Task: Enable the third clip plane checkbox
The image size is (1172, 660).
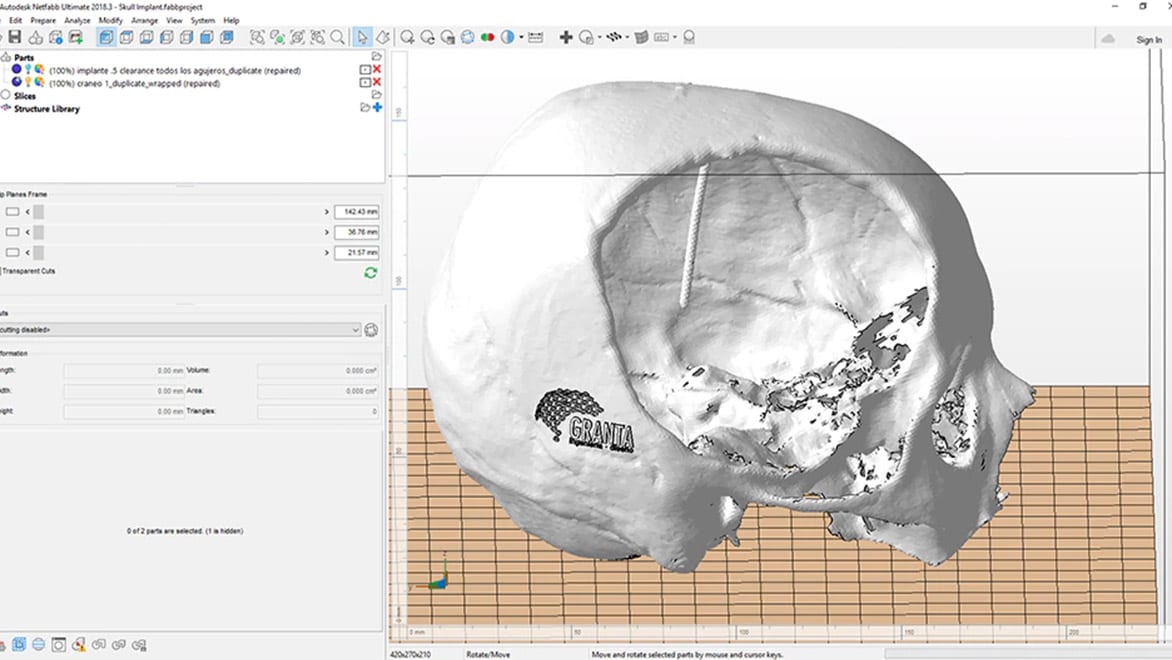Action: click(12, 253)
